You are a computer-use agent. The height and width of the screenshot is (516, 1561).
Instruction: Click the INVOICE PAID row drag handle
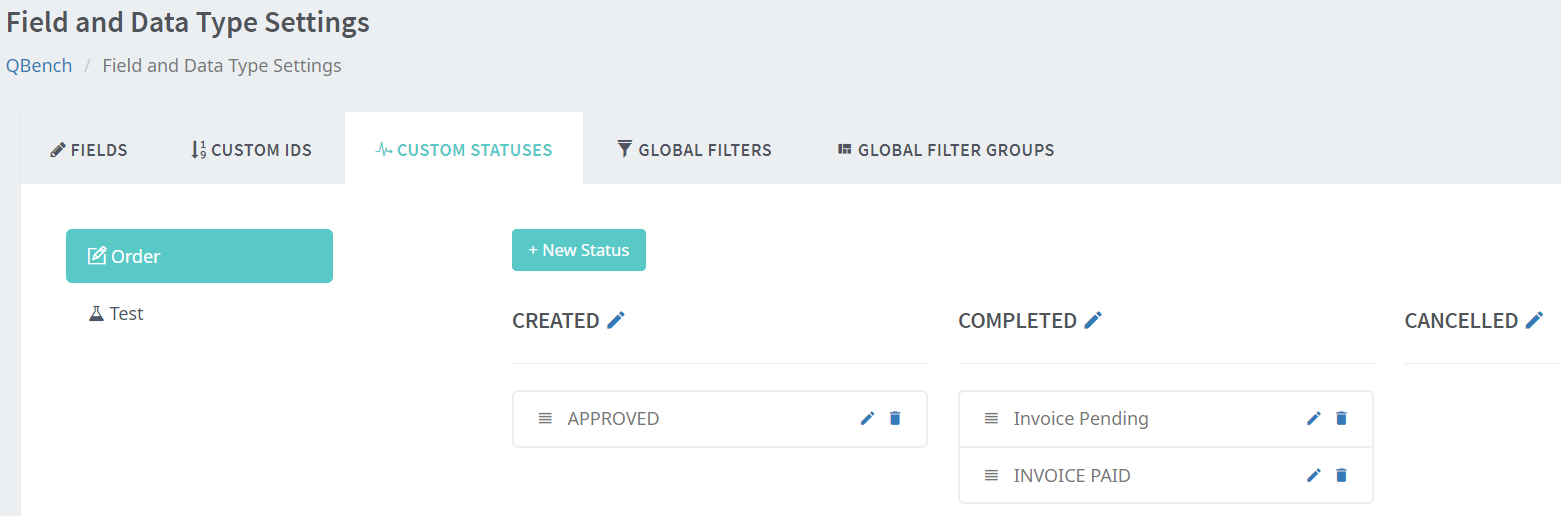click(x=991, y=475)
